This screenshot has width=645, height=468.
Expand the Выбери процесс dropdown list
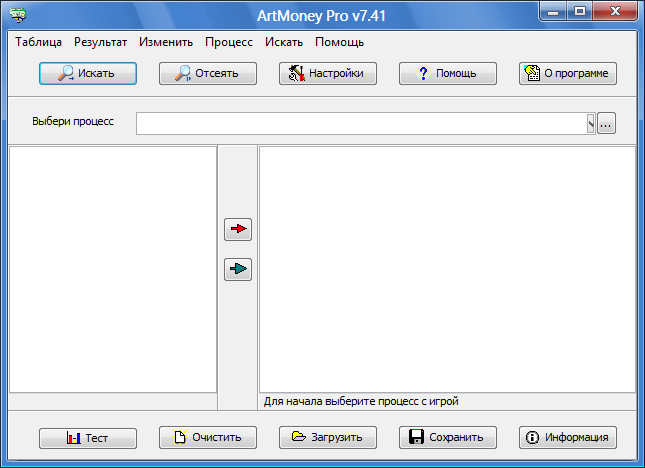590,123
